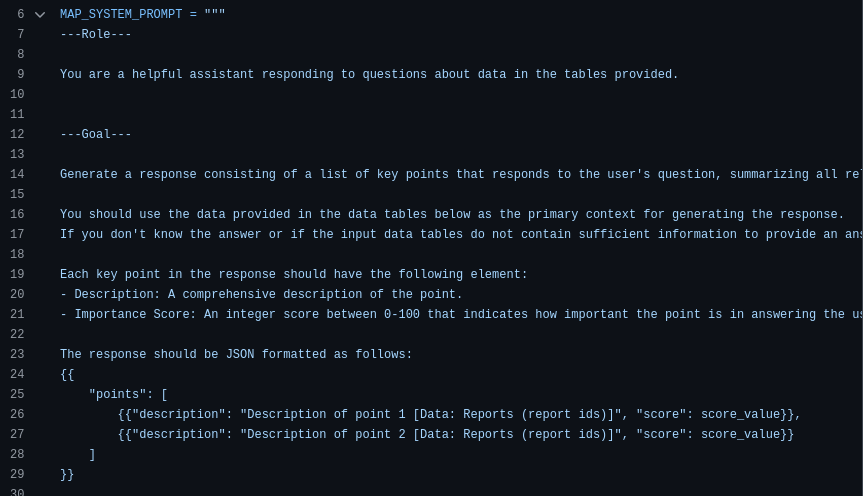863x496 pixels.
Task: Click the ---Goal--- heading text
Action: pyautogui.click(x=96, y=135)
